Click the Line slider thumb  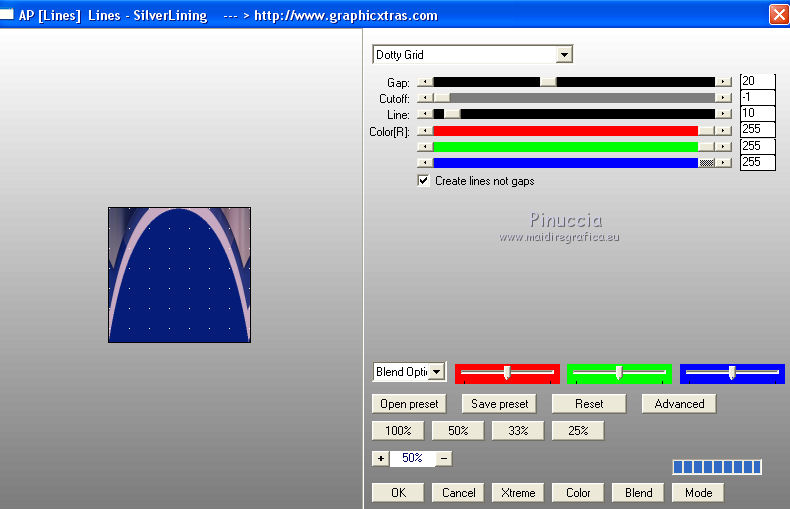[x=452, y=114]
